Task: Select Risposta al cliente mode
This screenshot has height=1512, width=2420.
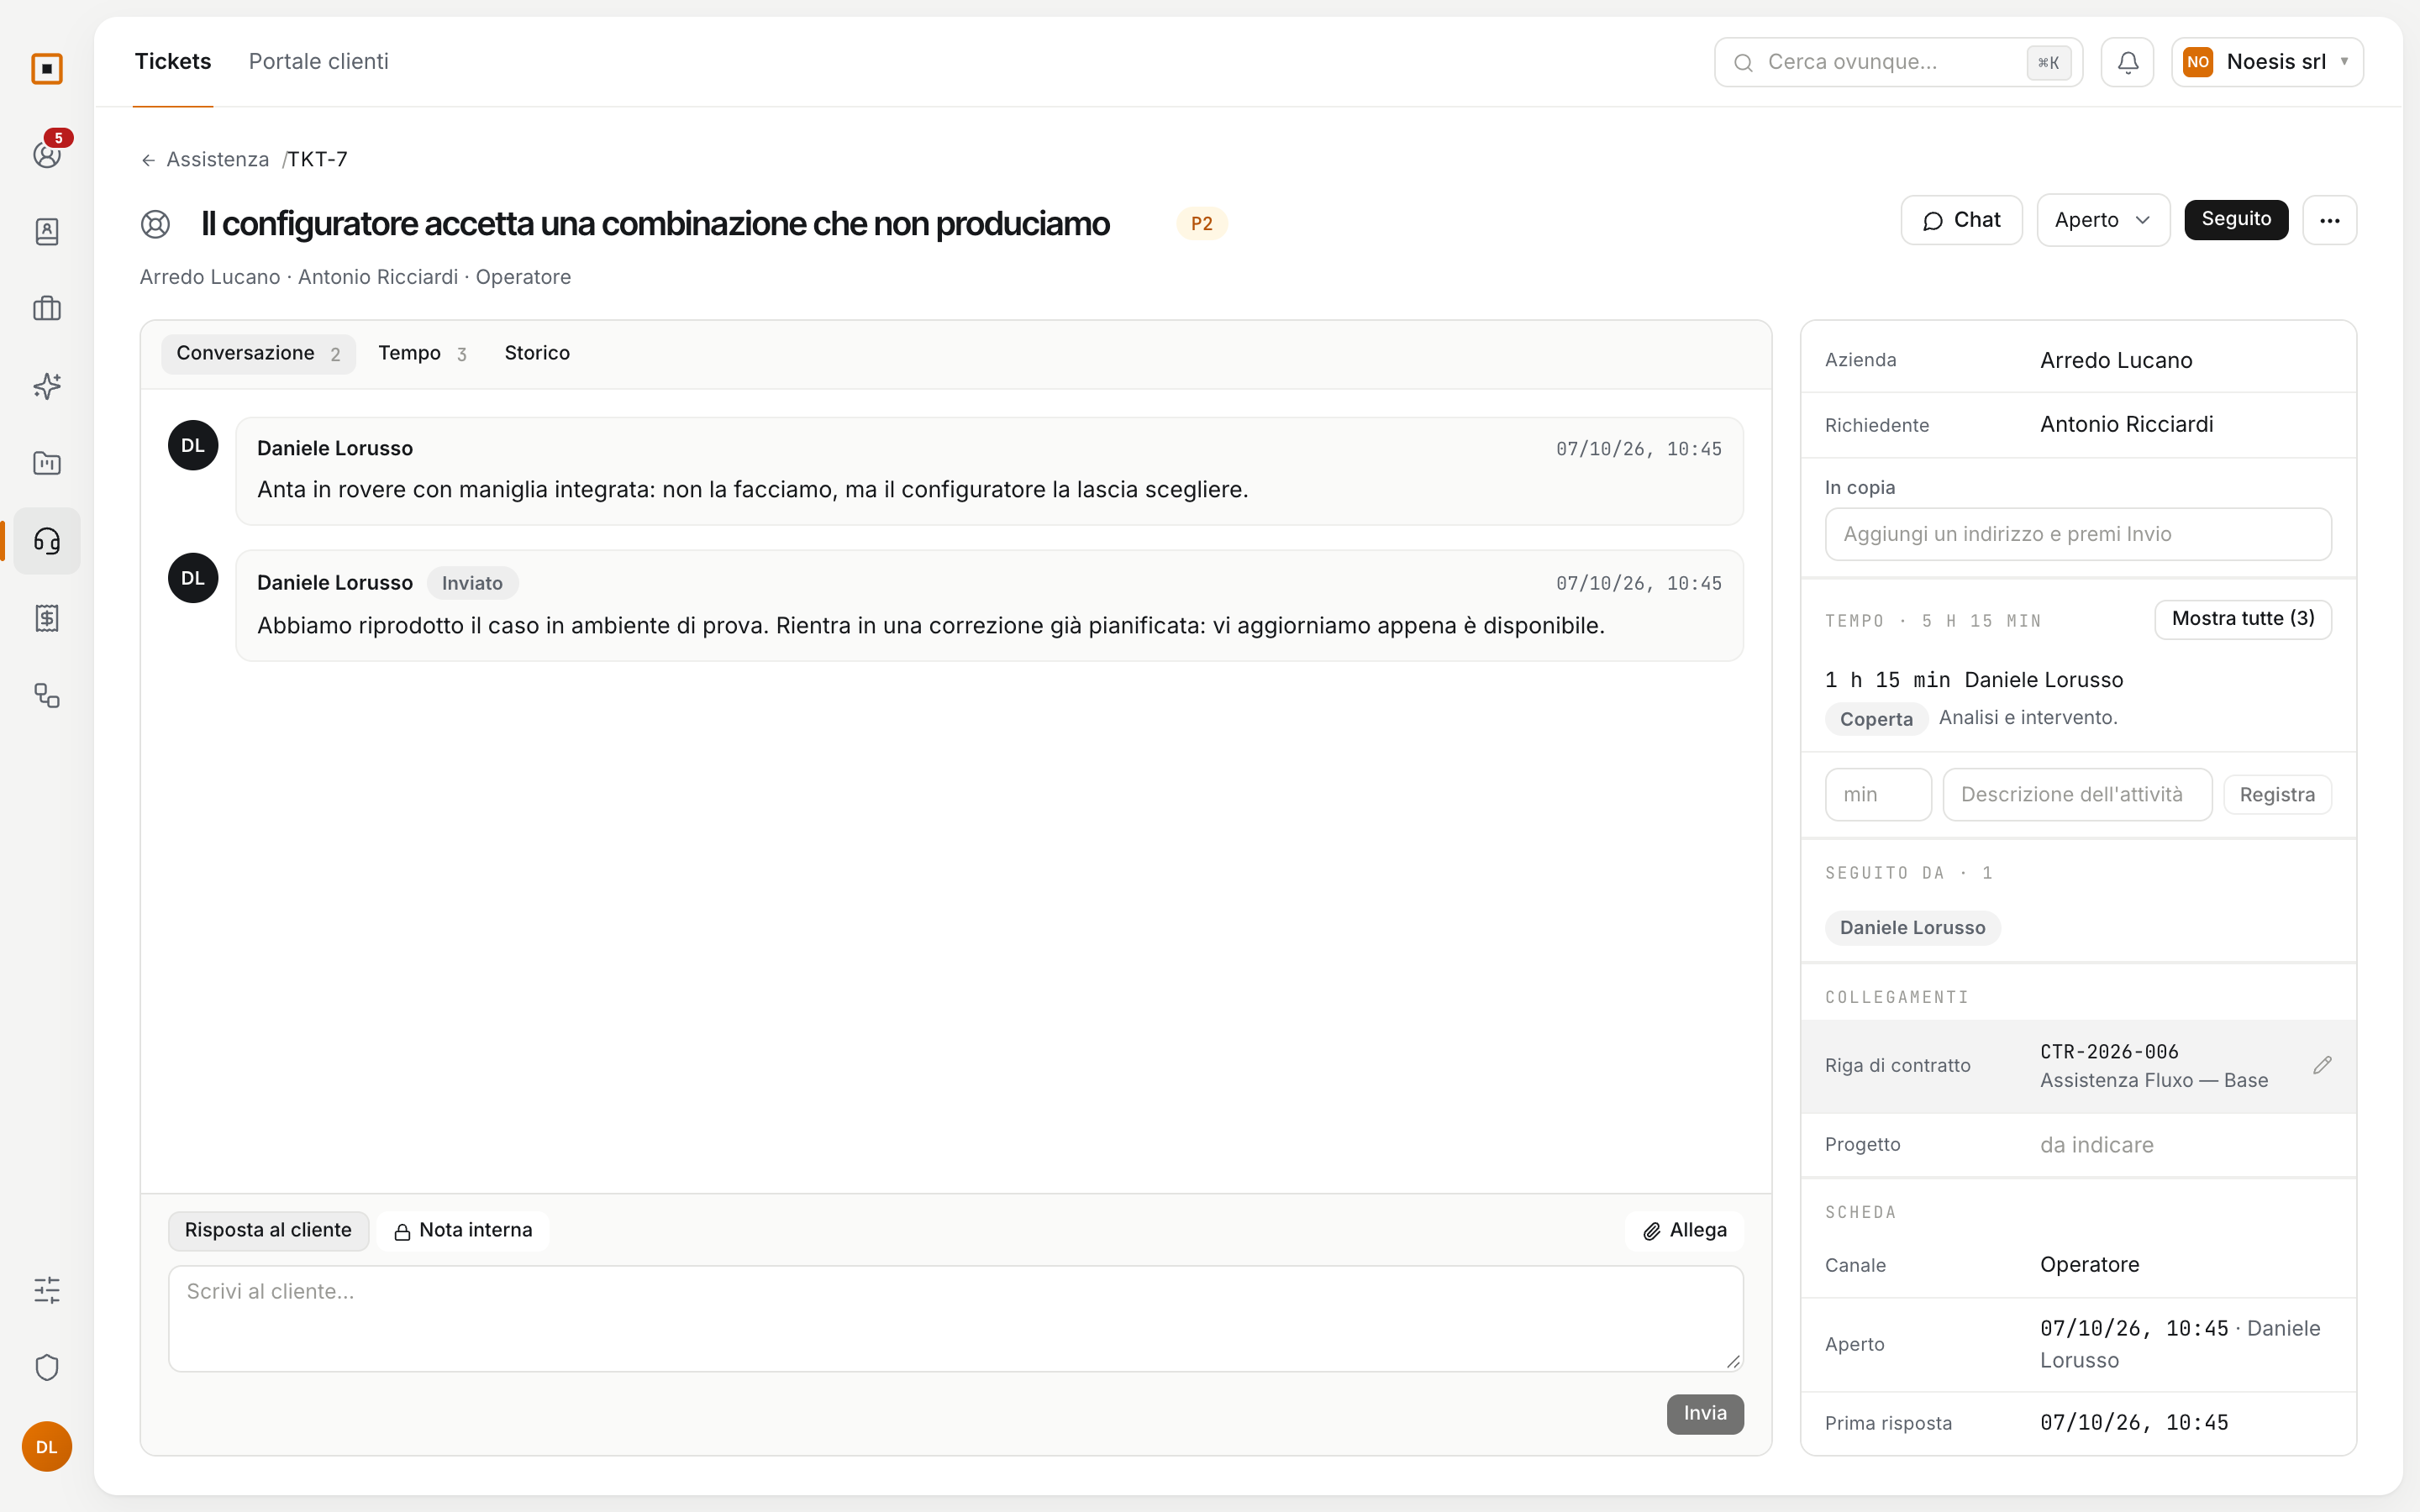Action: [x=268, y=1231]
